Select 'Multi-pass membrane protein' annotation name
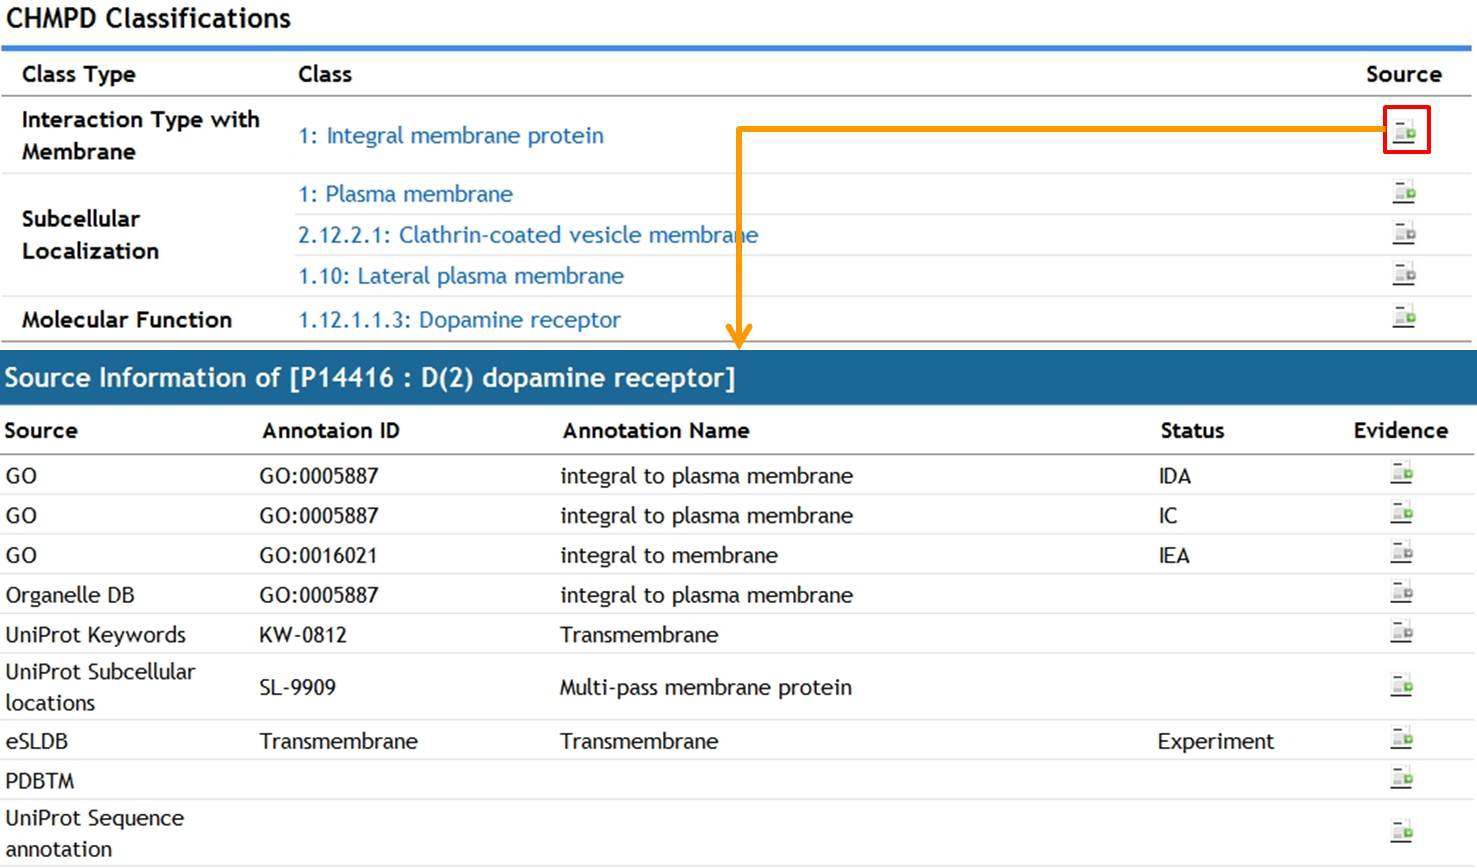This screenshot has width=1477, height=868. click(x=706, y=688)
